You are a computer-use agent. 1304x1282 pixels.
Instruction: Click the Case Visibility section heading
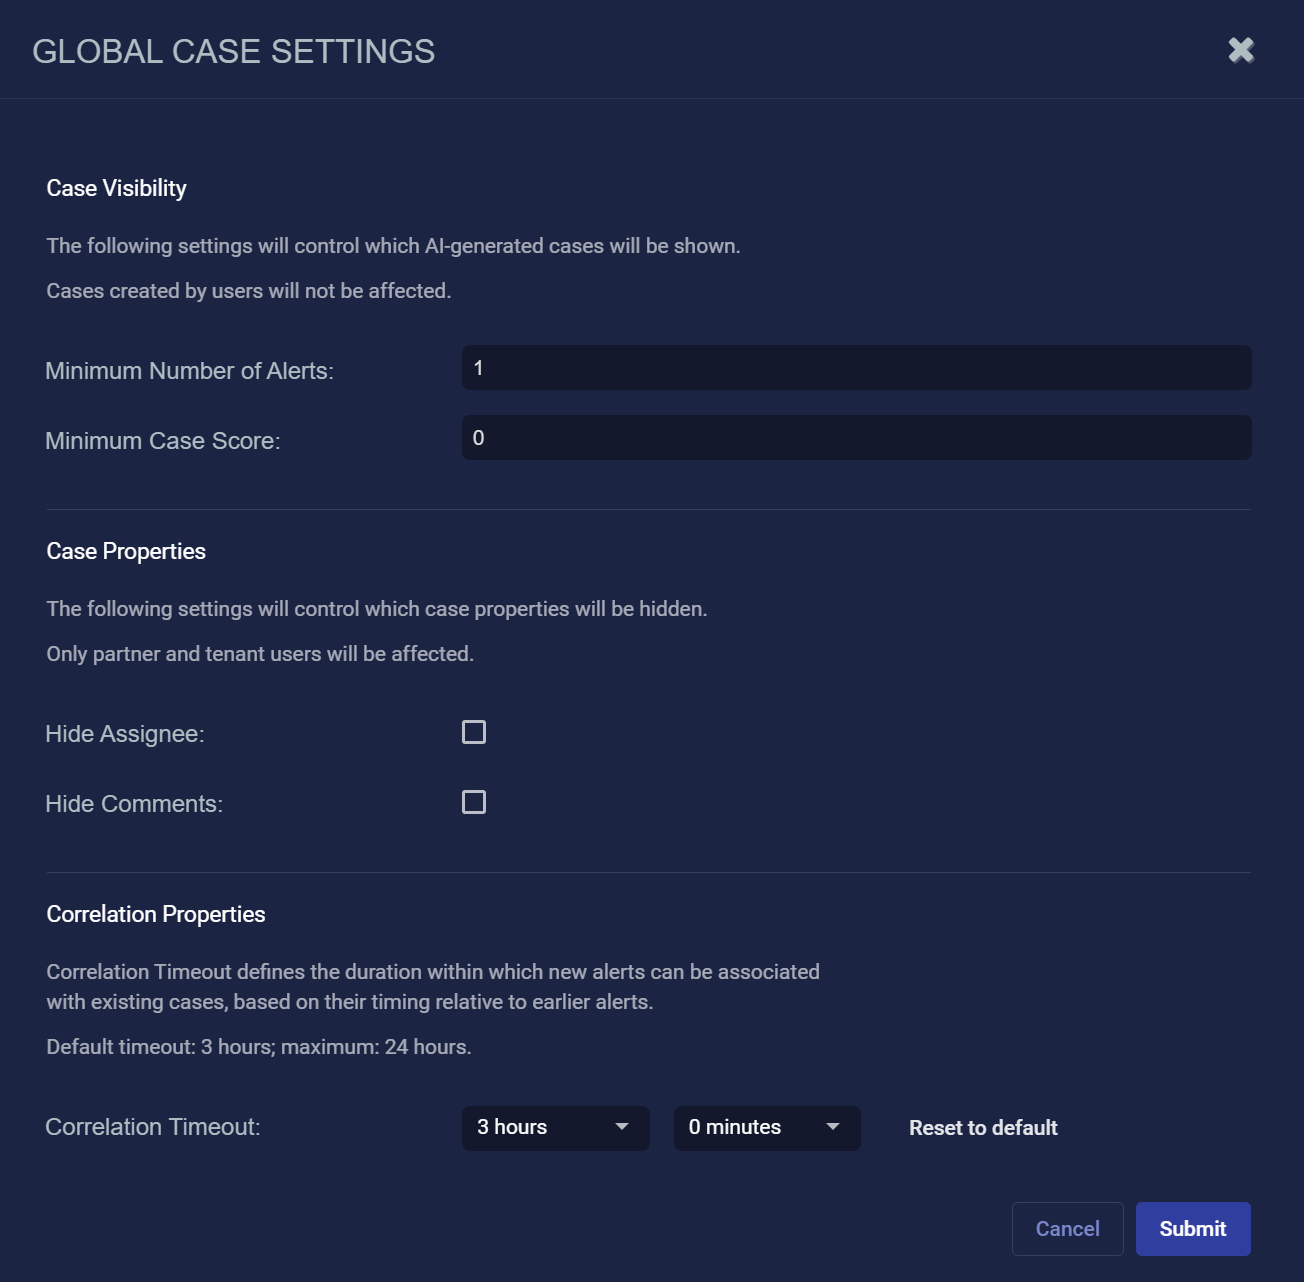click(x=116, y=188)
